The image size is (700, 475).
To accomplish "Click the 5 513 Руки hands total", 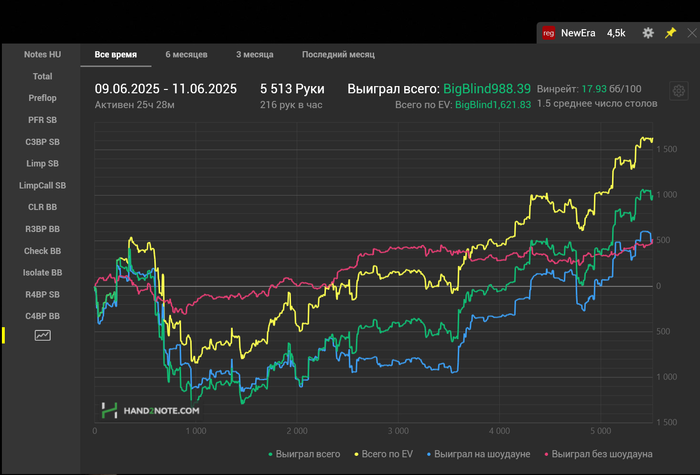I will tap(292, 89).
